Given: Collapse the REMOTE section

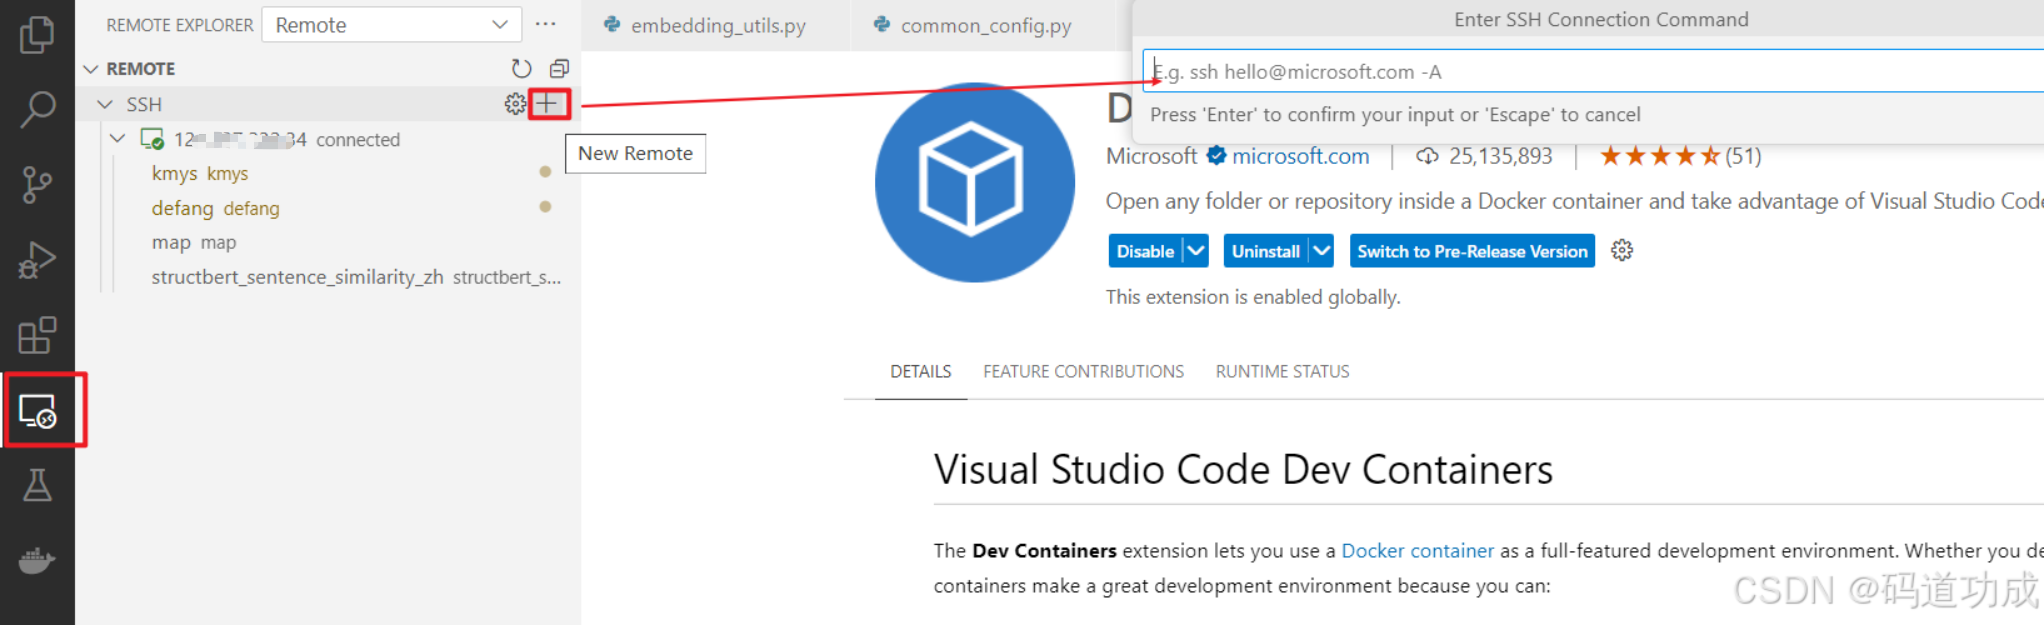Looking at the screenshot, I should (x=91, y=68).
